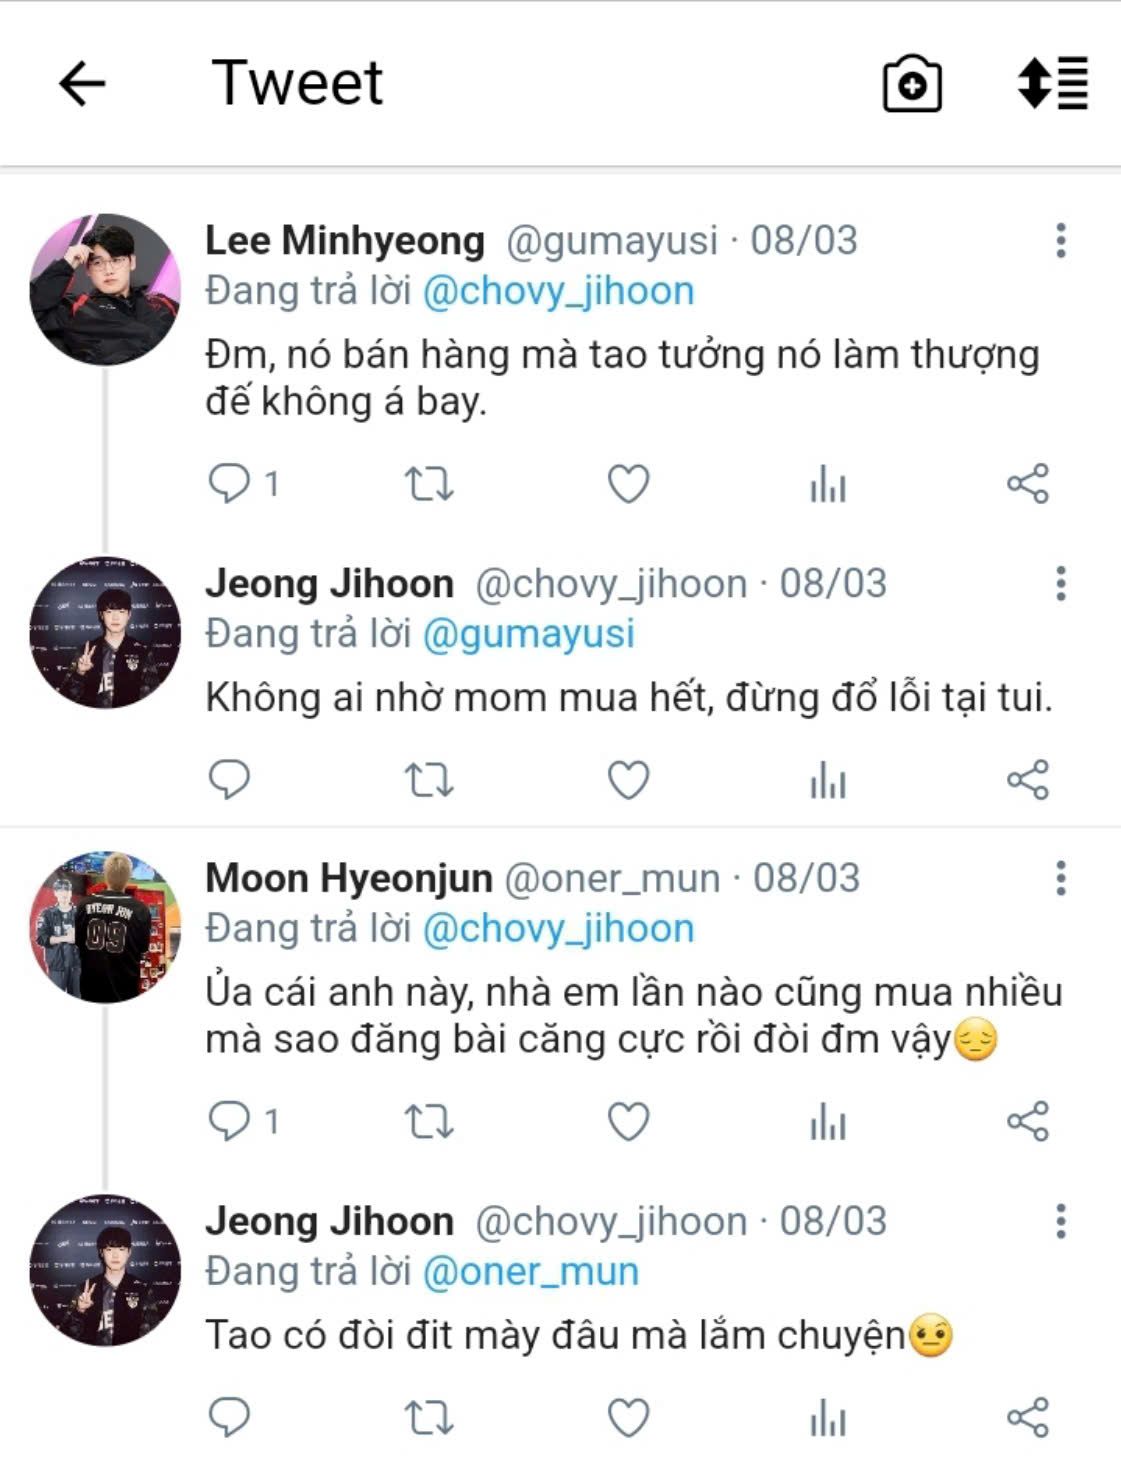
Task: Retweet Lee Minhyeong's tweet
Action: (429, 485)
